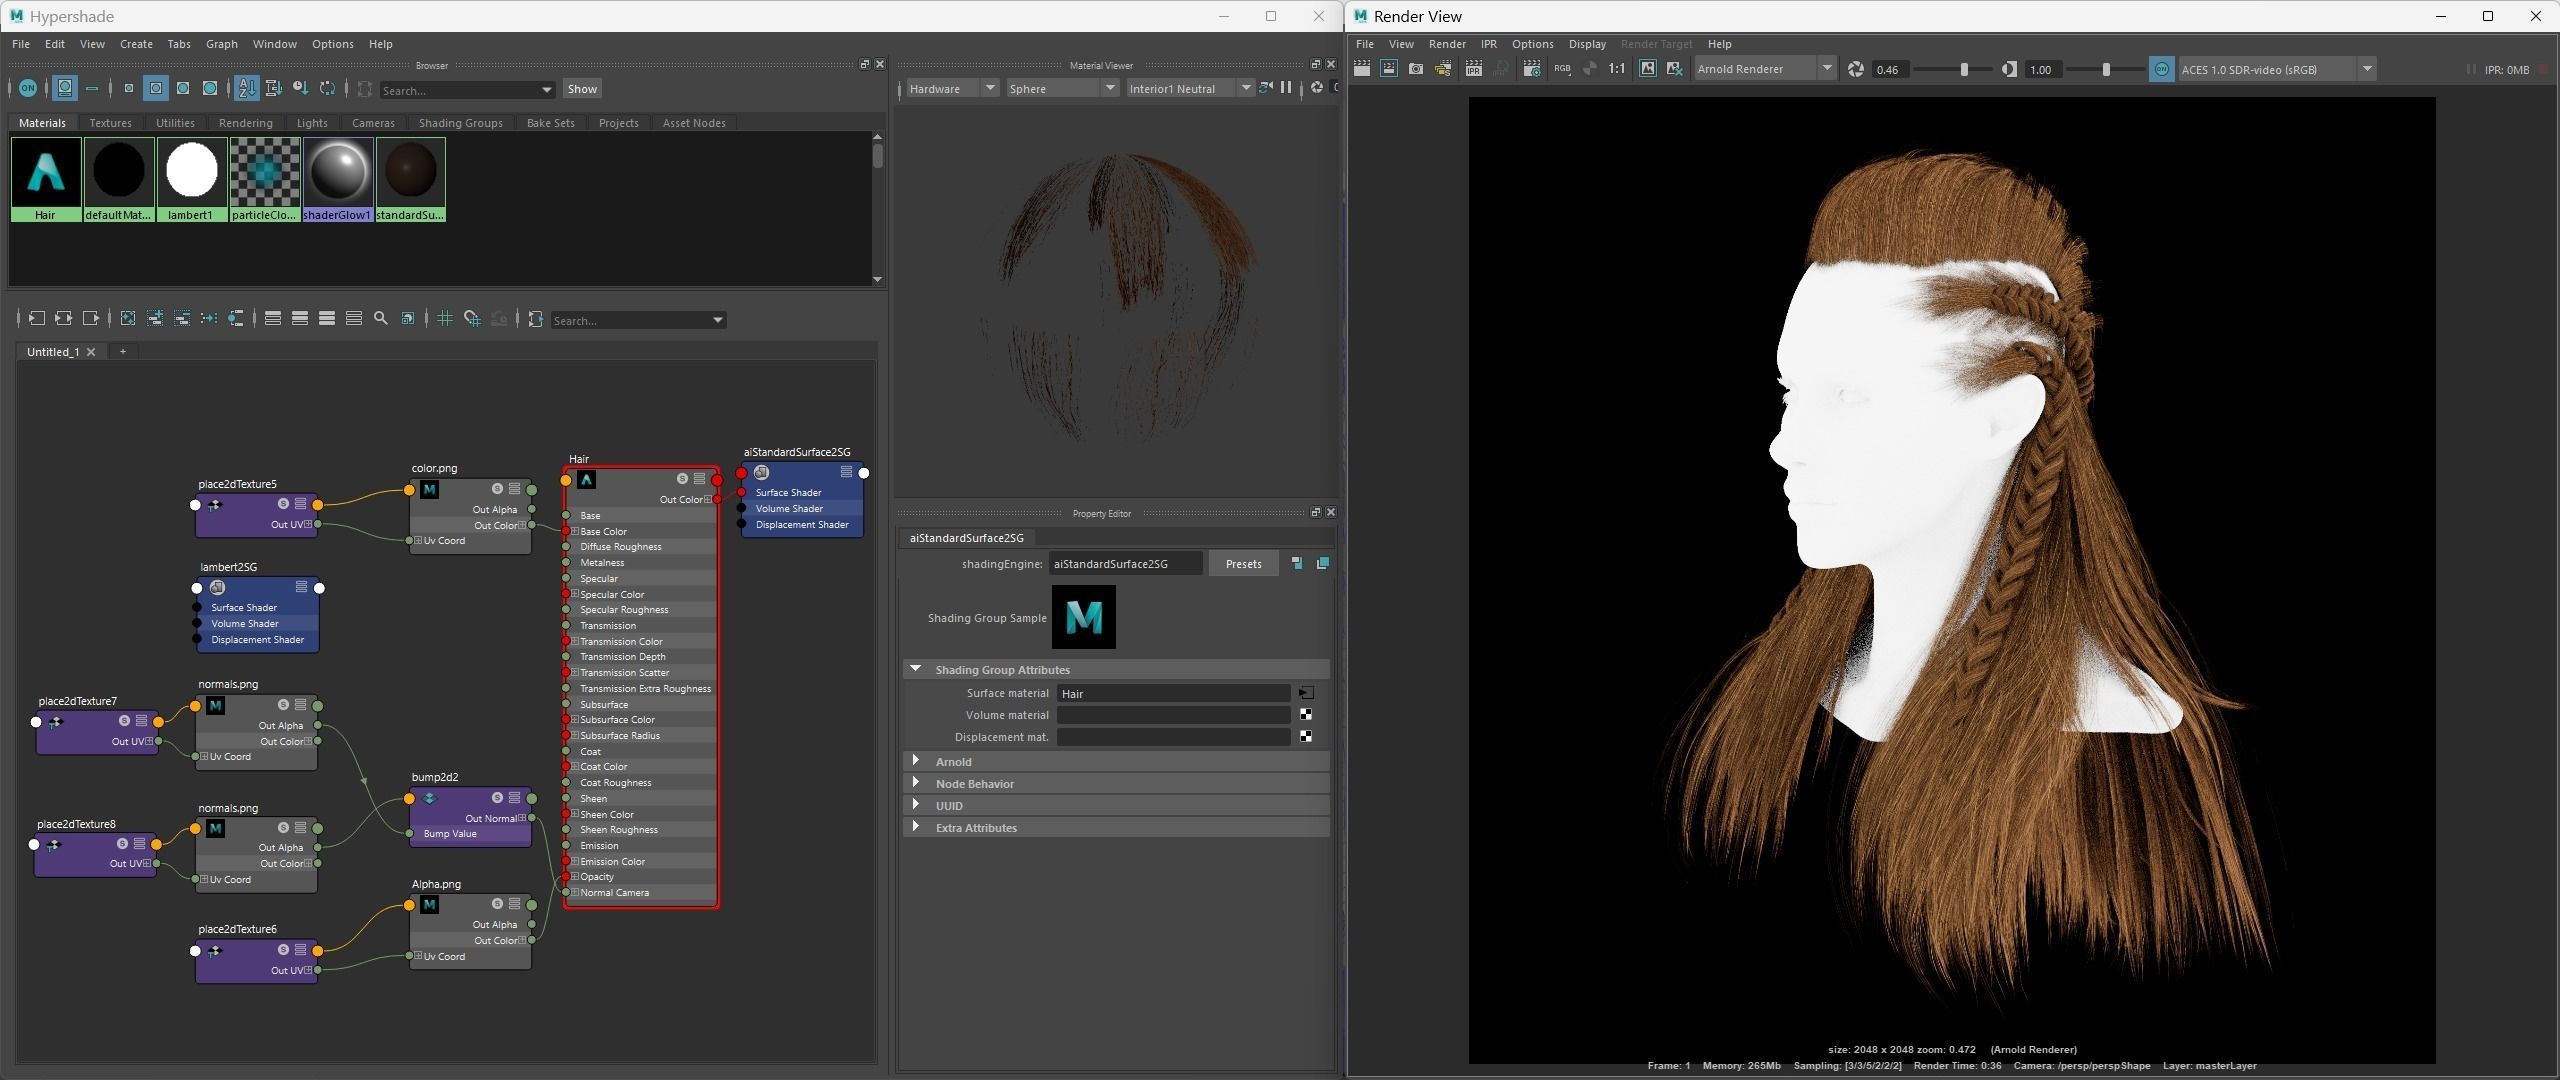Add a new graph tab with plus

pos(123,352)
